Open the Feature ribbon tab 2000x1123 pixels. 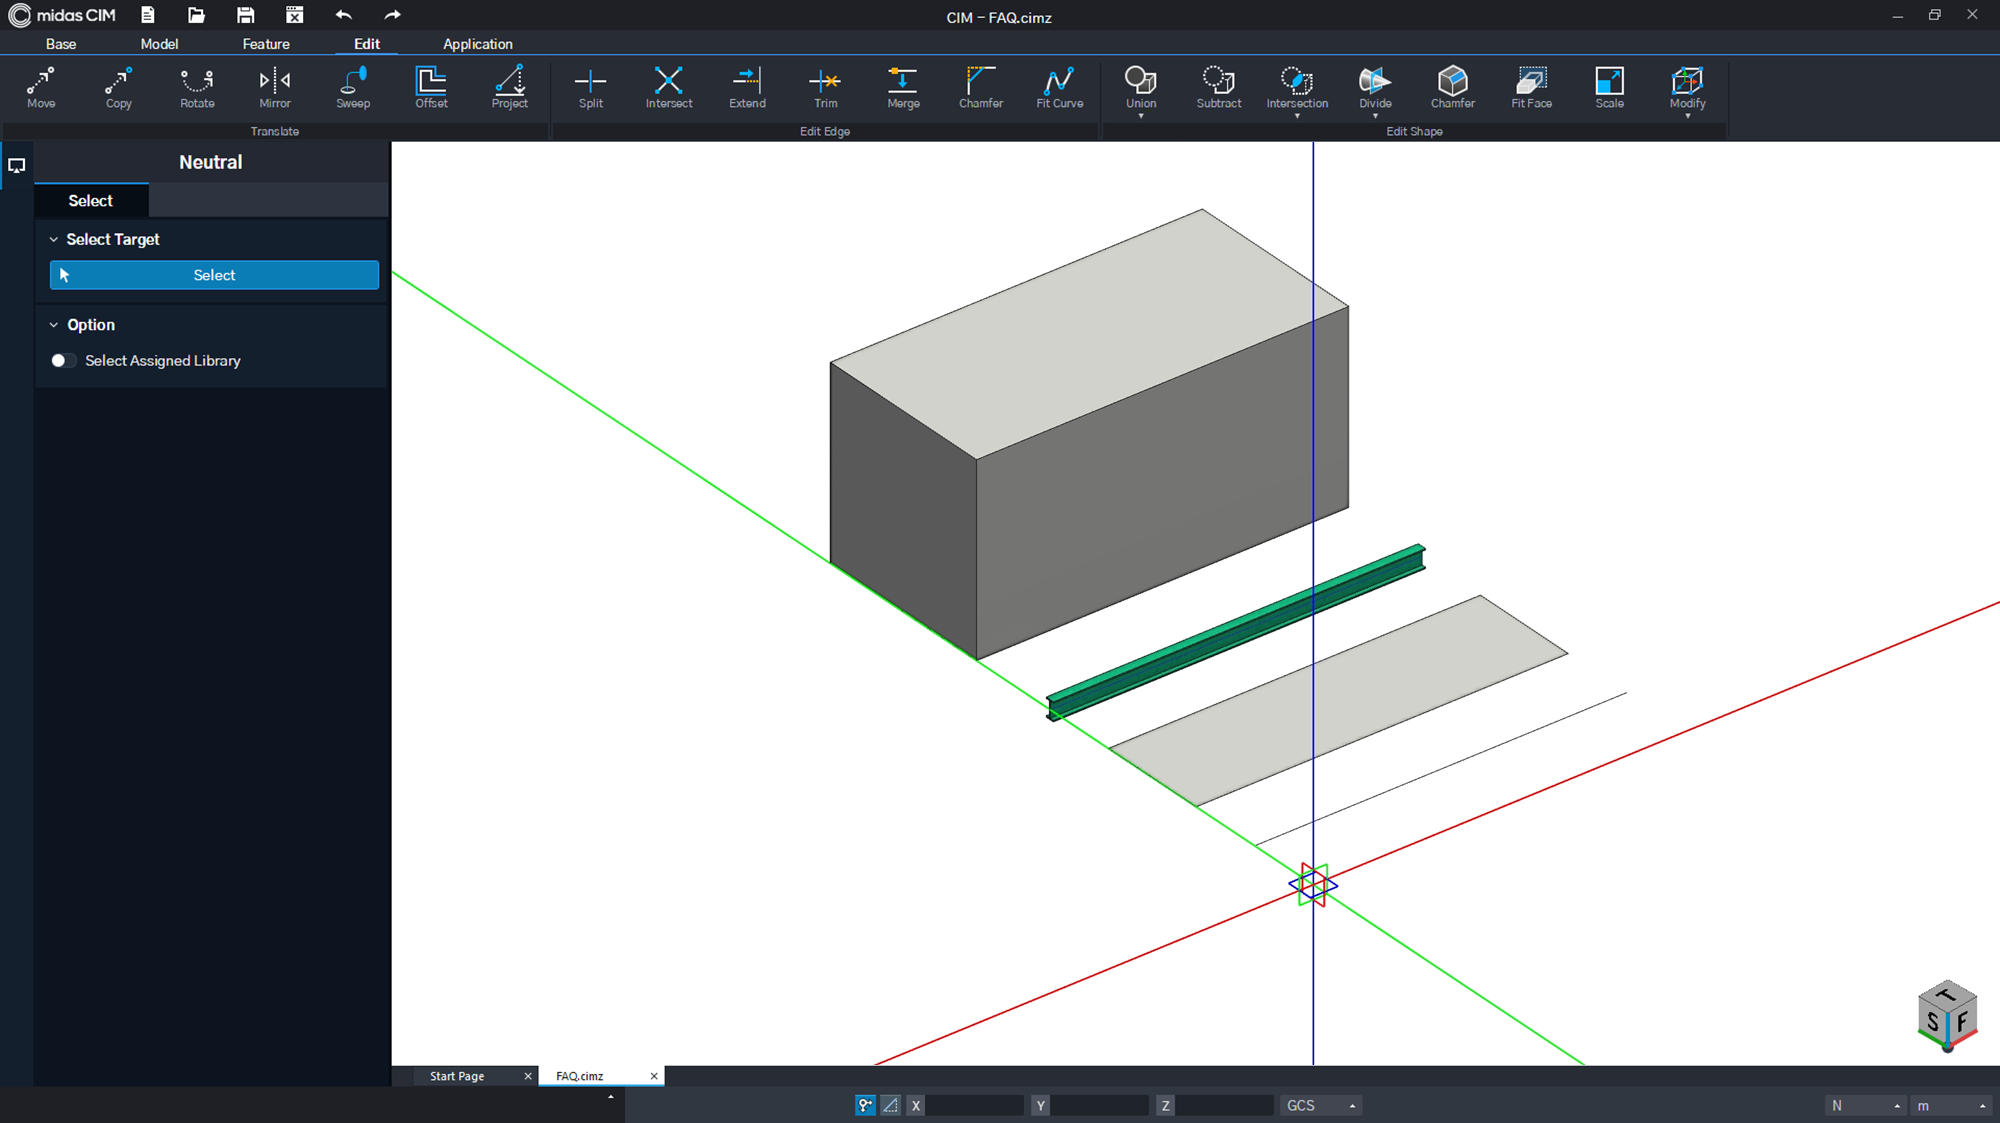point(266,44)
